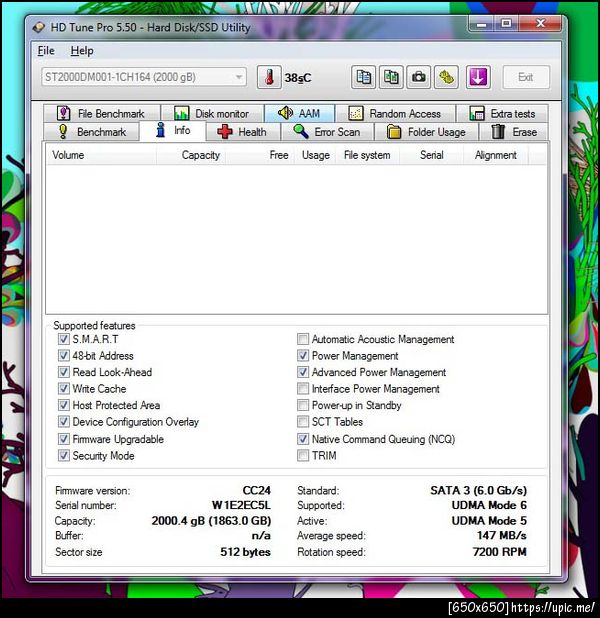
Task: Open the drive selection dropdown ST2000DM001
Action: coord(144,77)
